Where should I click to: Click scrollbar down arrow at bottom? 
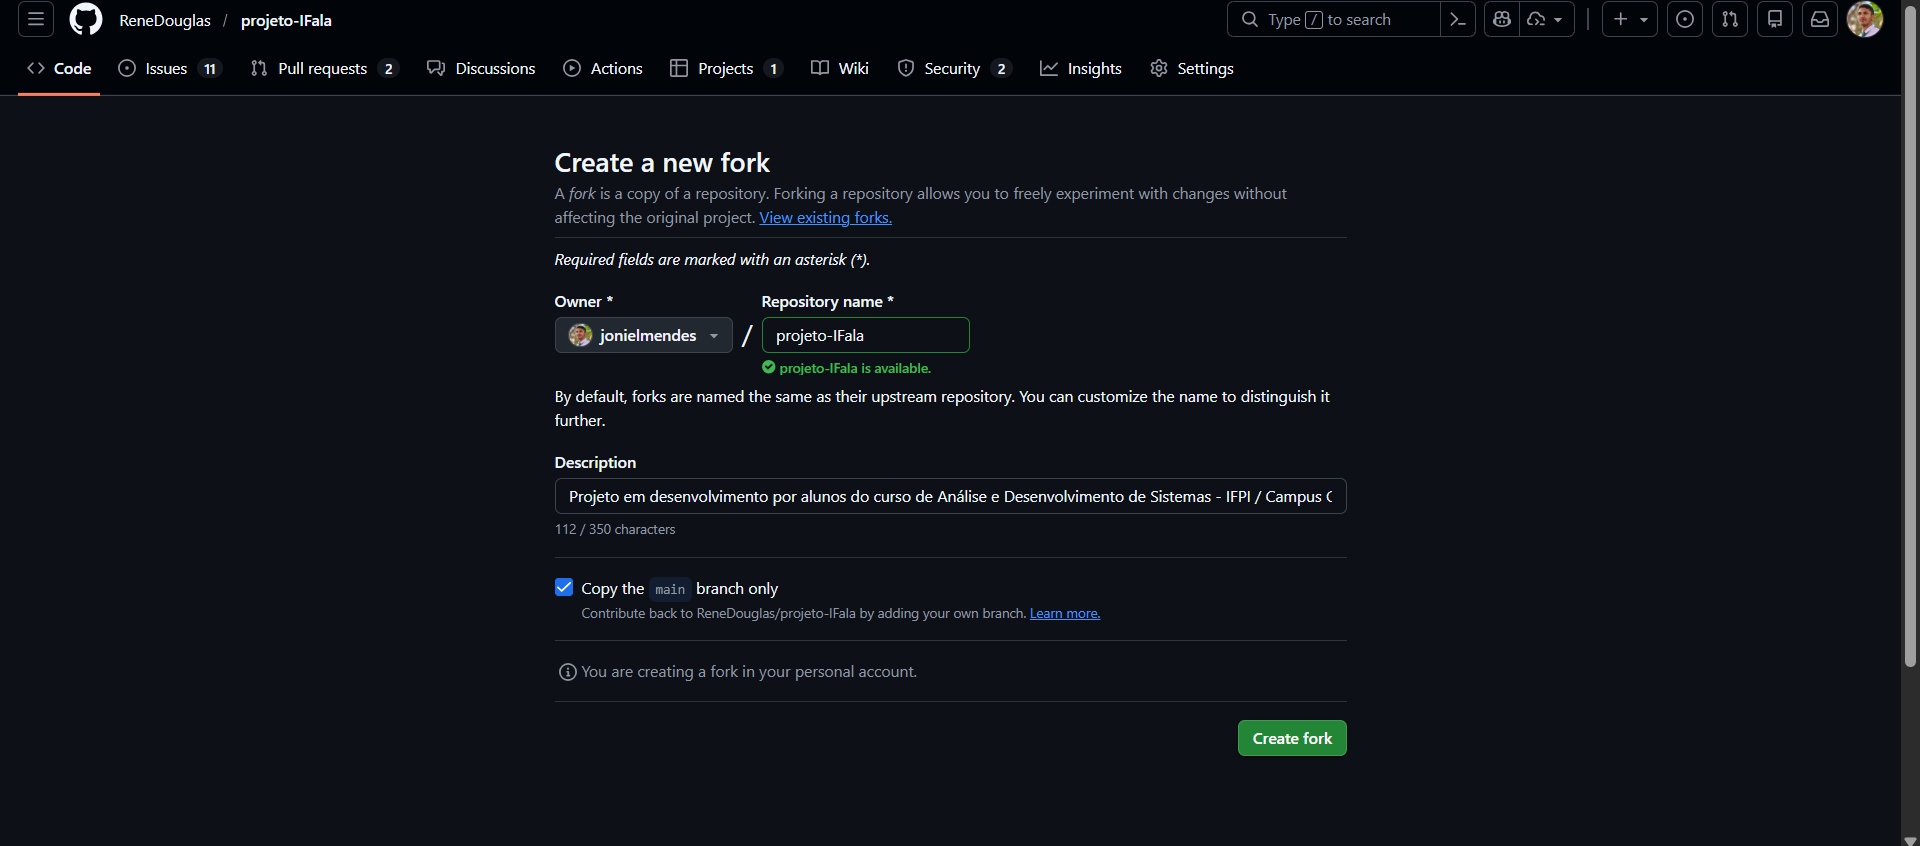coord(1910,840)
